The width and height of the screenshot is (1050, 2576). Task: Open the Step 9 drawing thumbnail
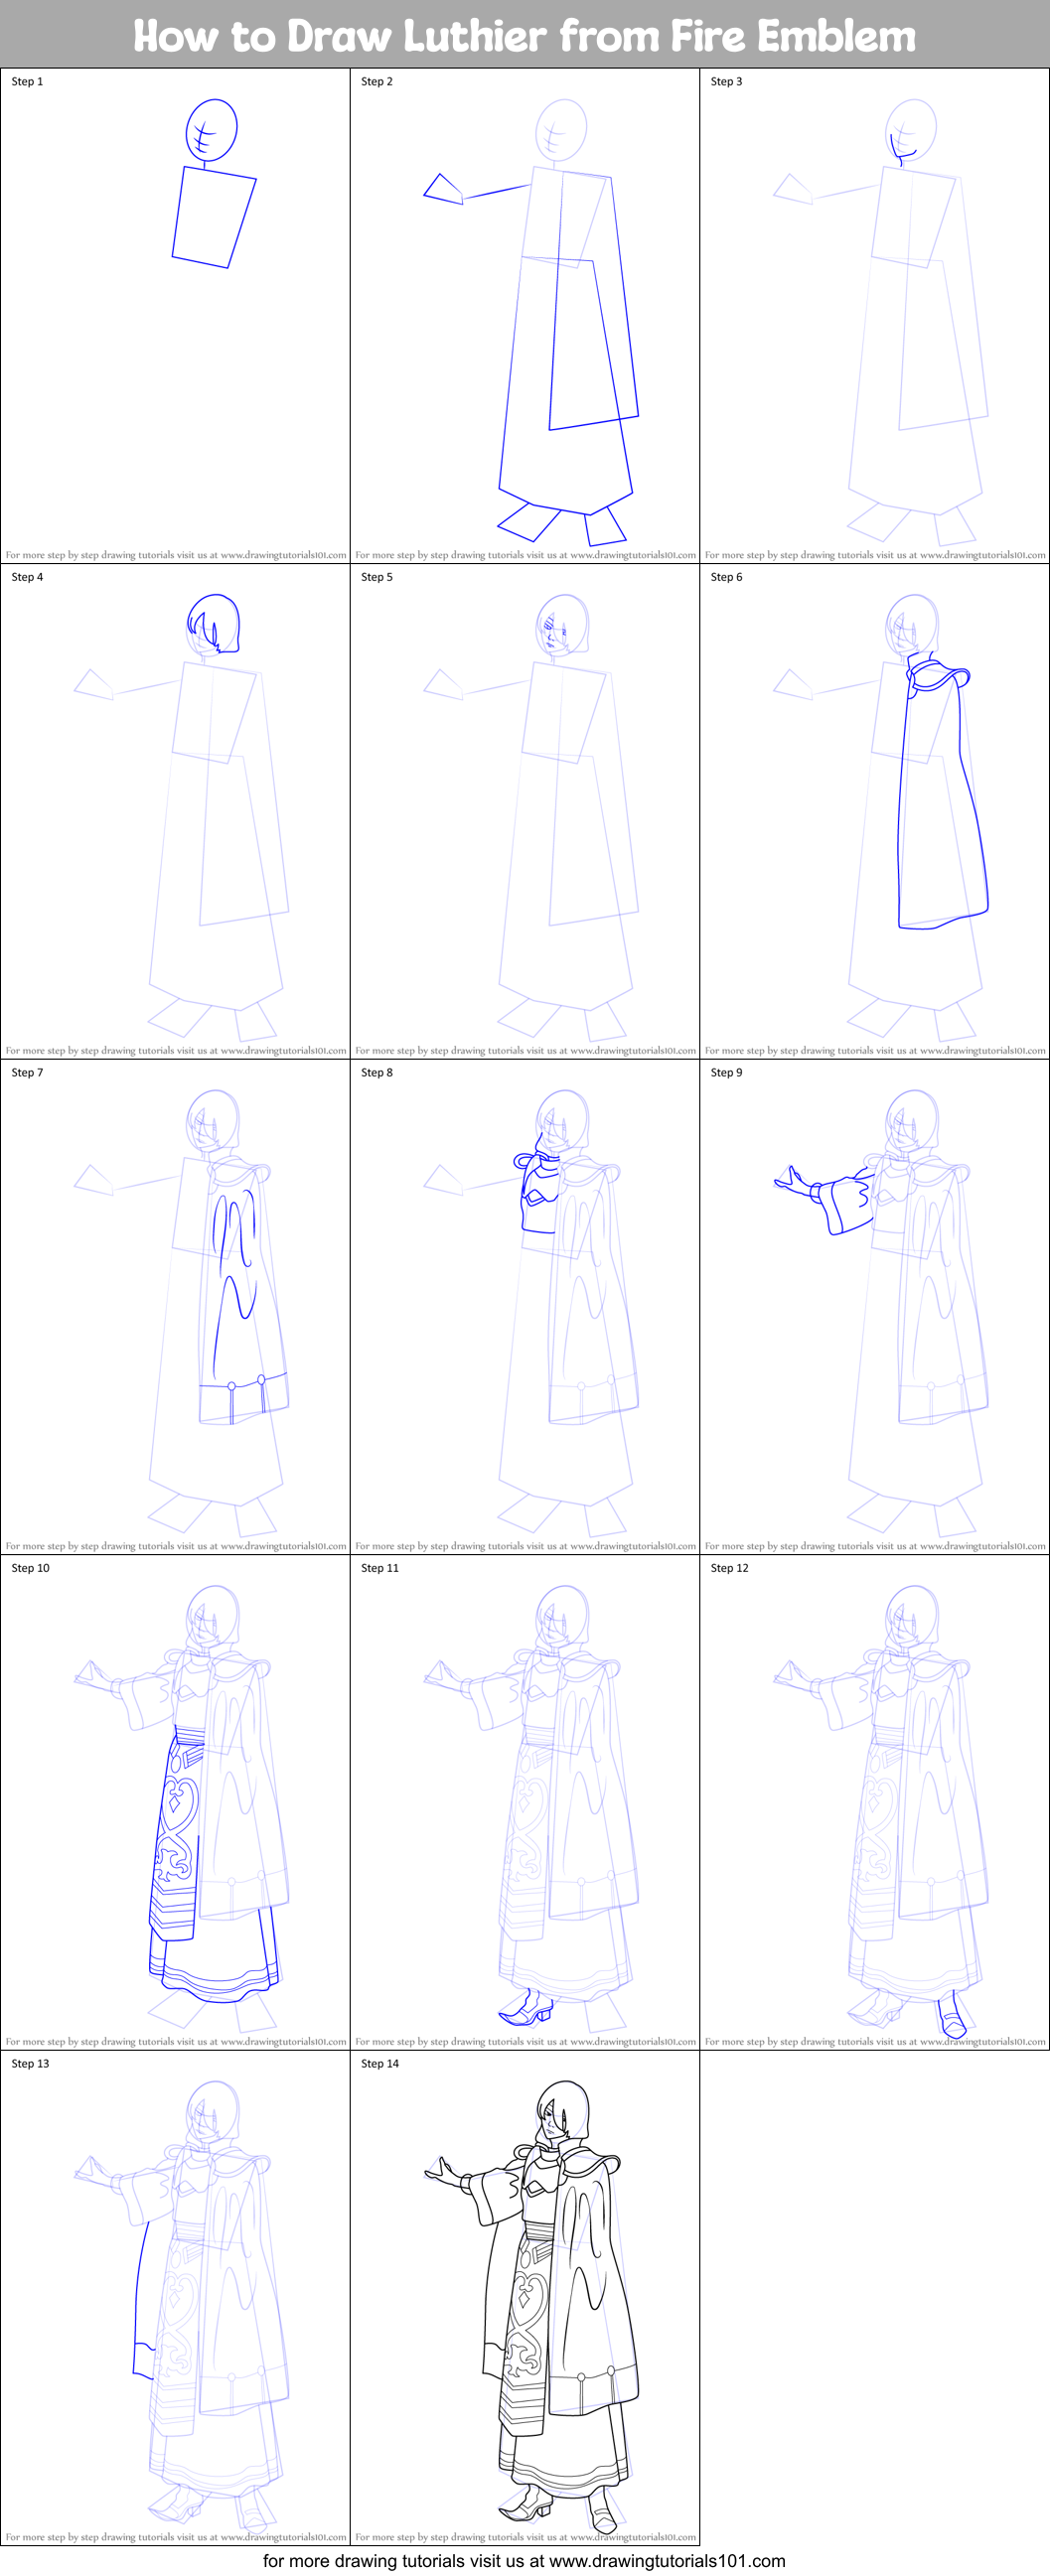click(875, 1306)
